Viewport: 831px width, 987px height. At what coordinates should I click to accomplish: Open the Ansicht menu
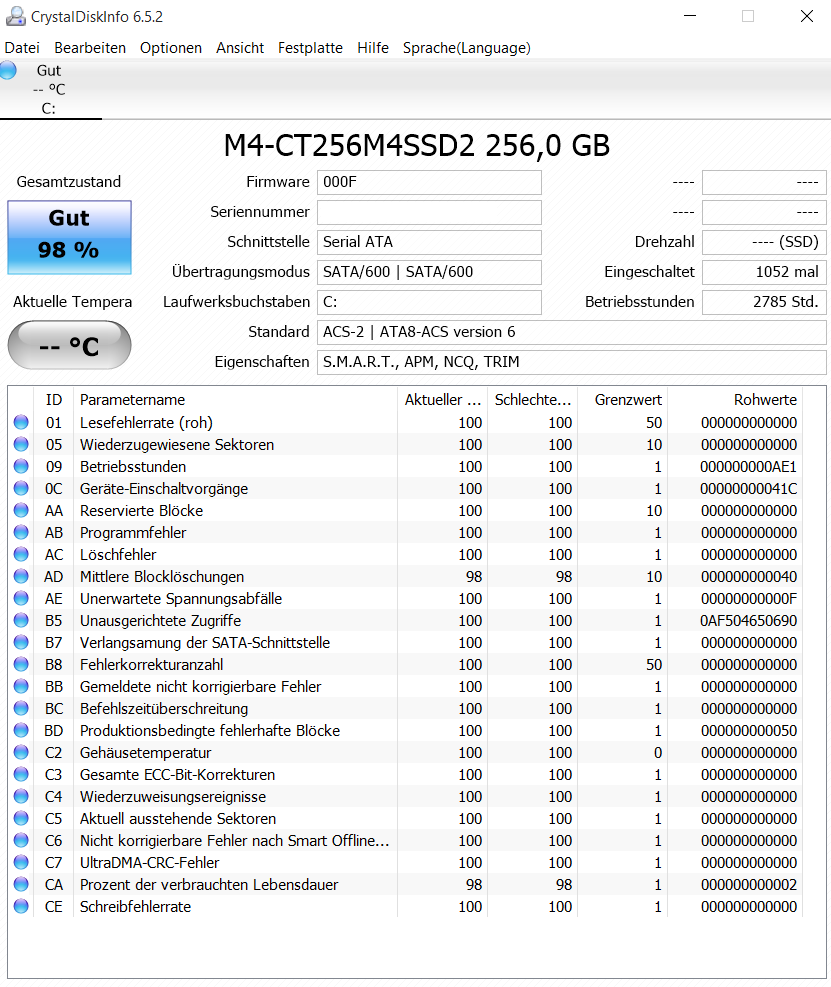point(240,48)
